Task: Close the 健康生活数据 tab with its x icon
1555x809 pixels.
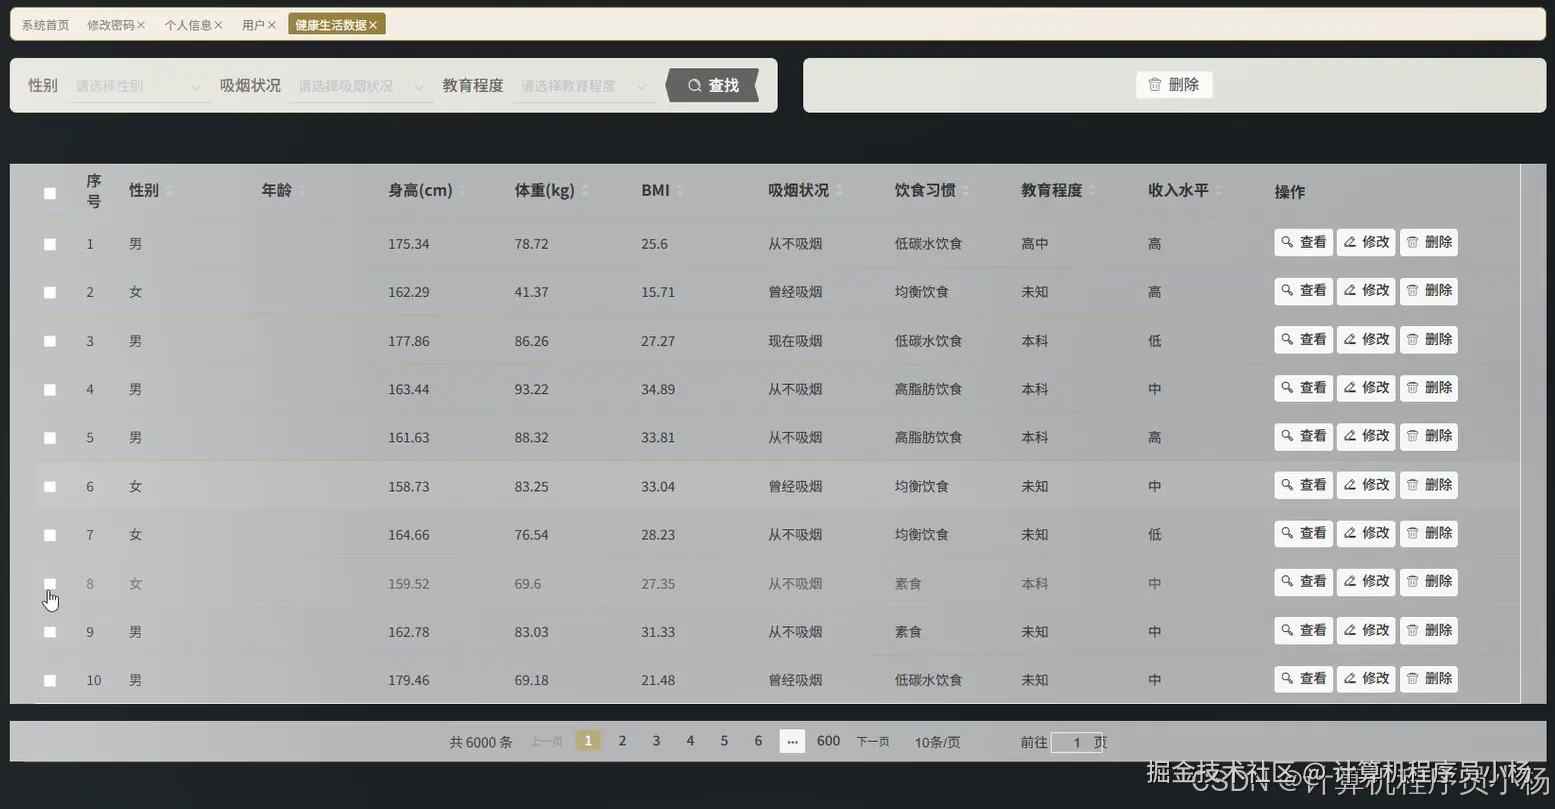Action: point(373,25)
